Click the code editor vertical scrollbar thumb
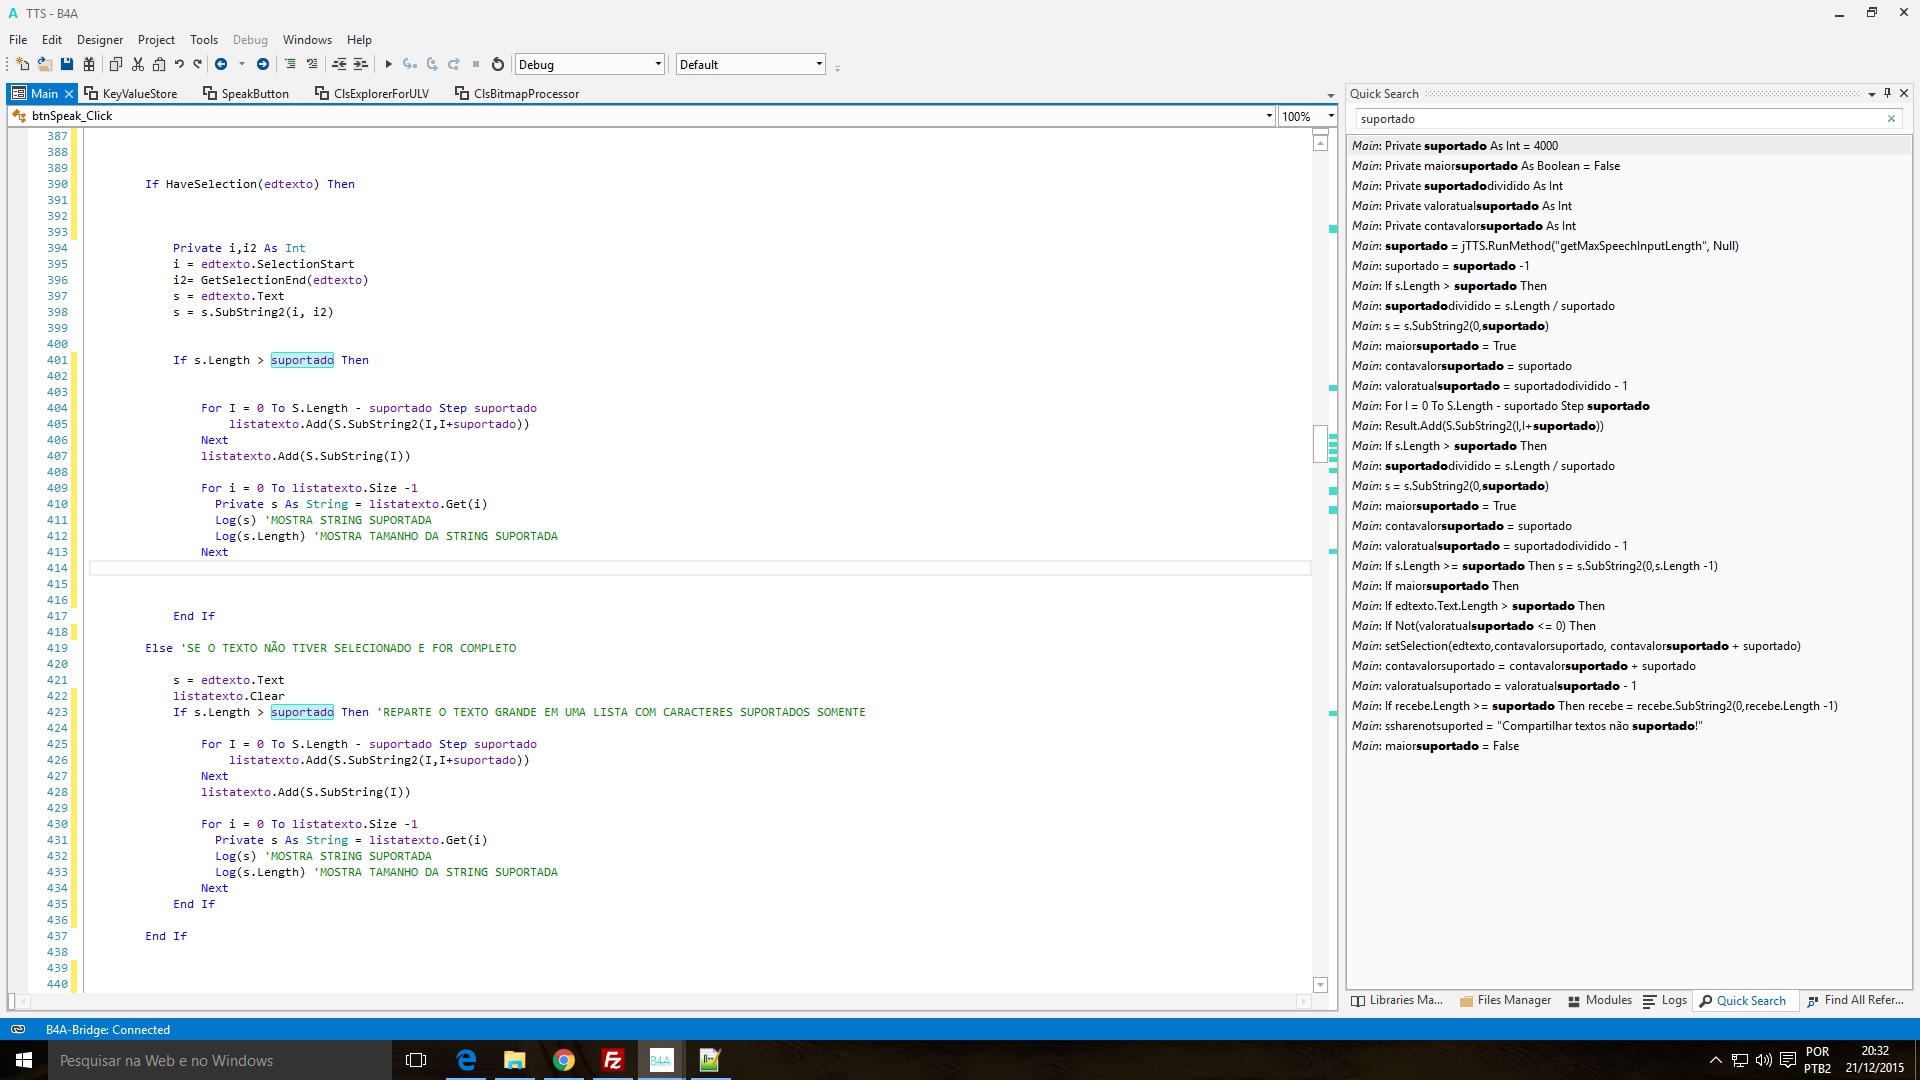1920x1080 pixels. 1320,444
